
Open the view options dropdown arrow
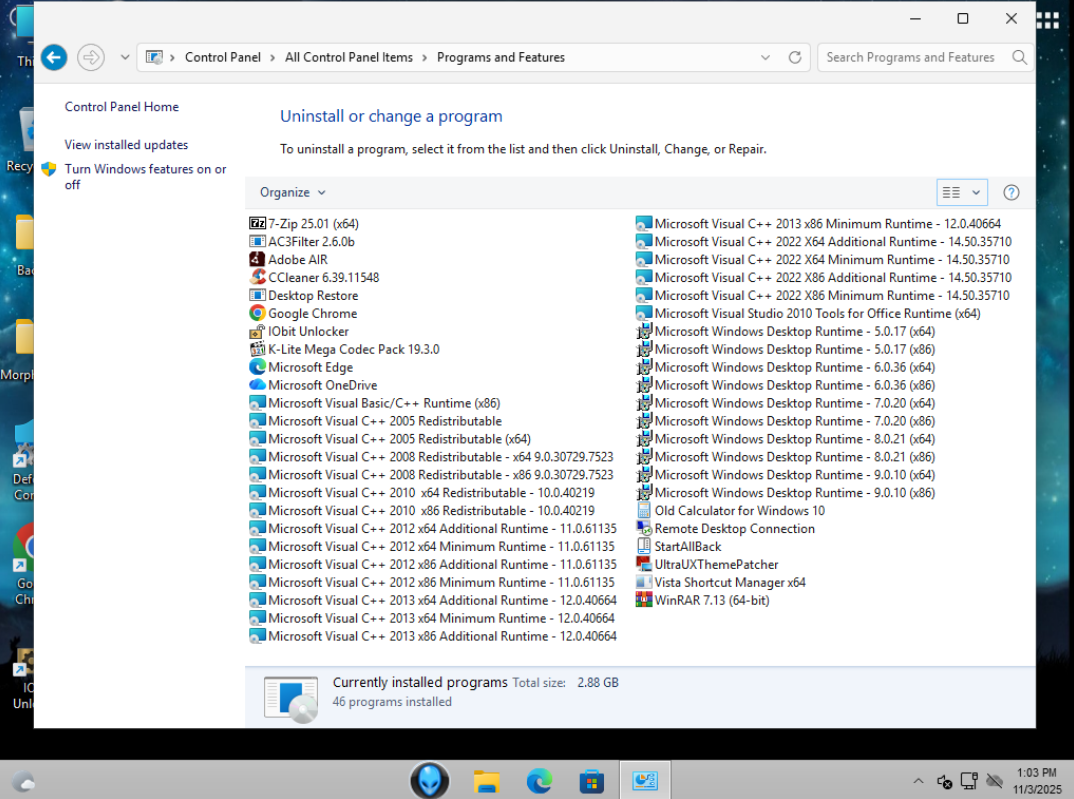click(976, 192)
